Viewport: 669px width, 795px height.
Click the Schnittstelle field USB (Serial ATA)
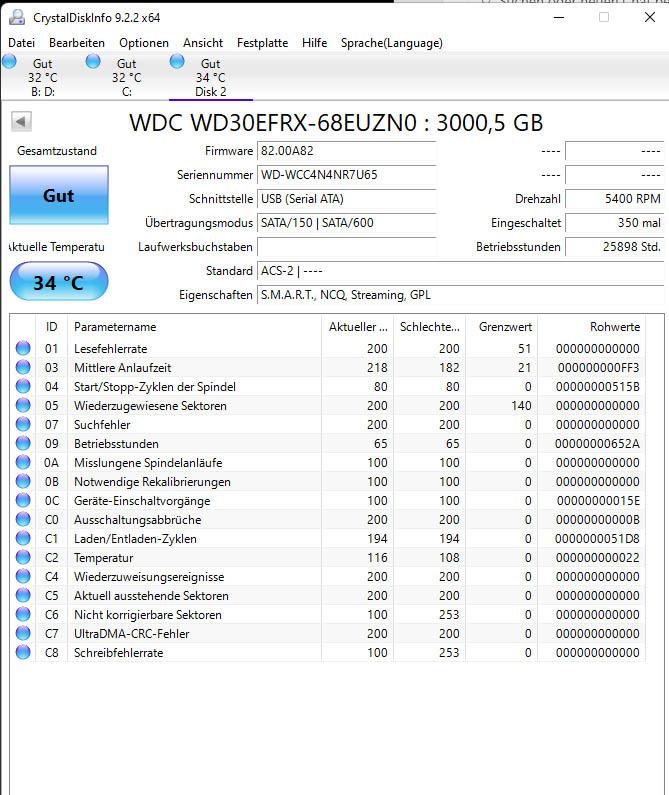[347, 199]
